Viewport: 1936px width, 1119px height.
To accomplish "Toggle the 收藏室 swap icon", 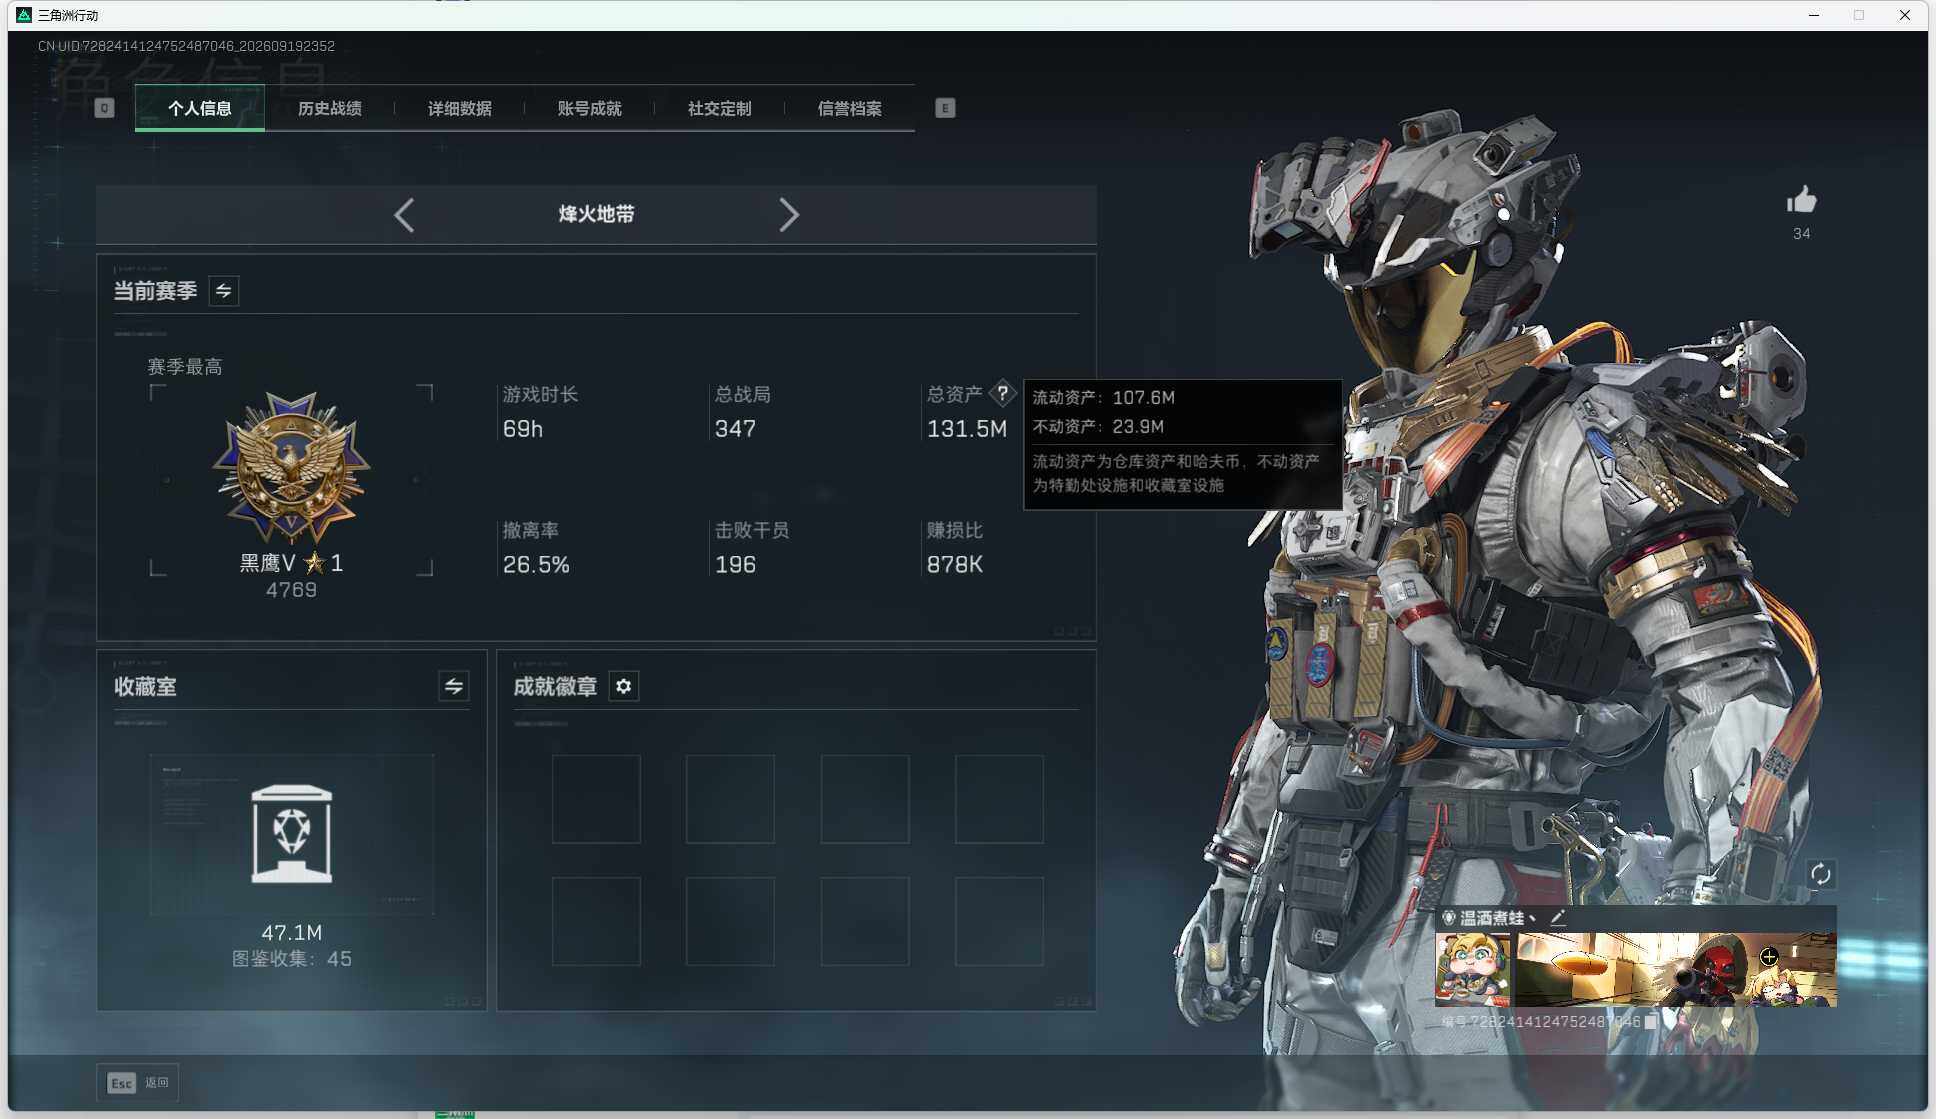I will coord(454,686).
